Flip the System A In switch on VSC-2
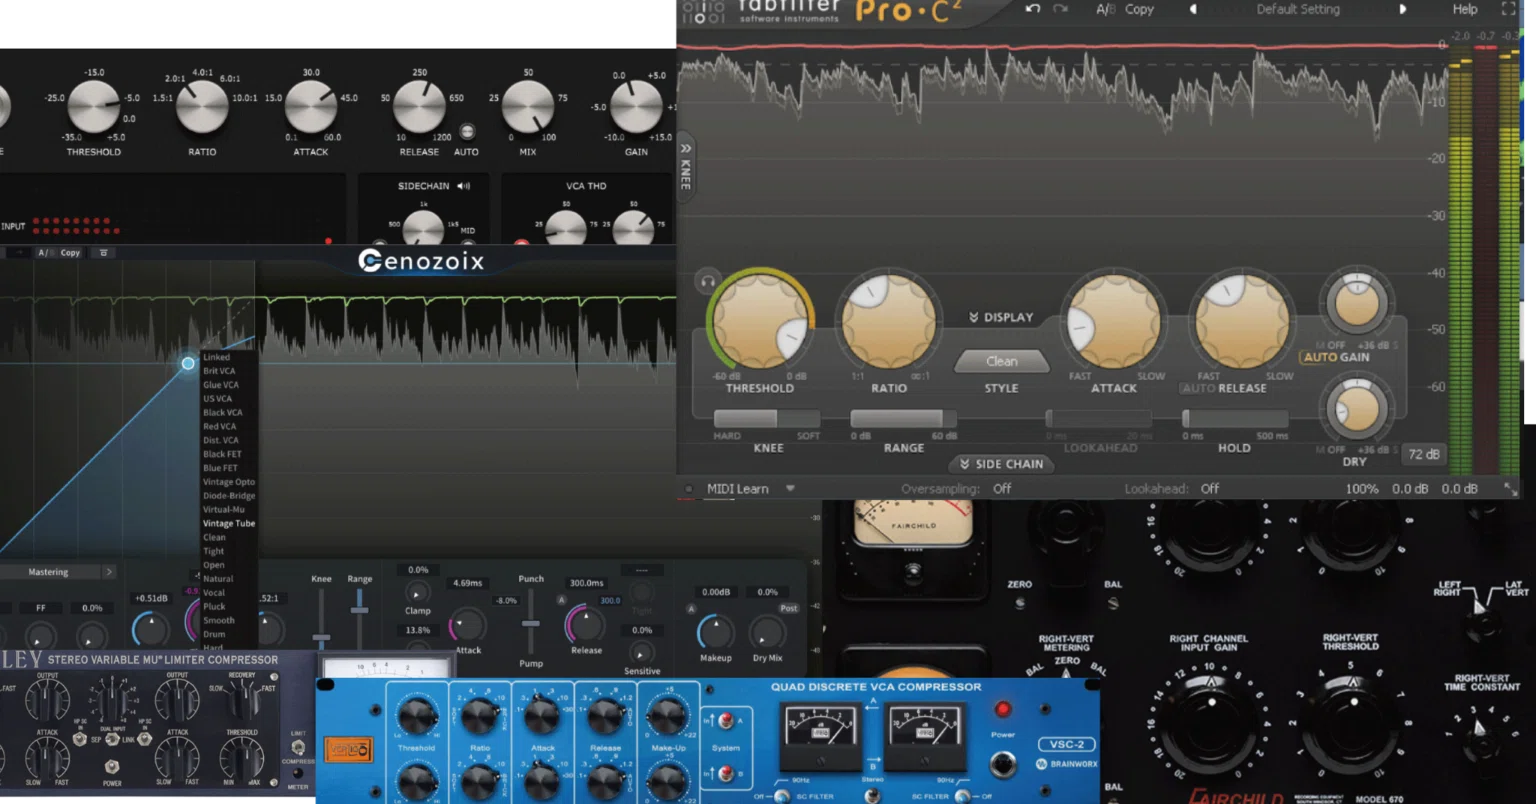 point(726,720)
